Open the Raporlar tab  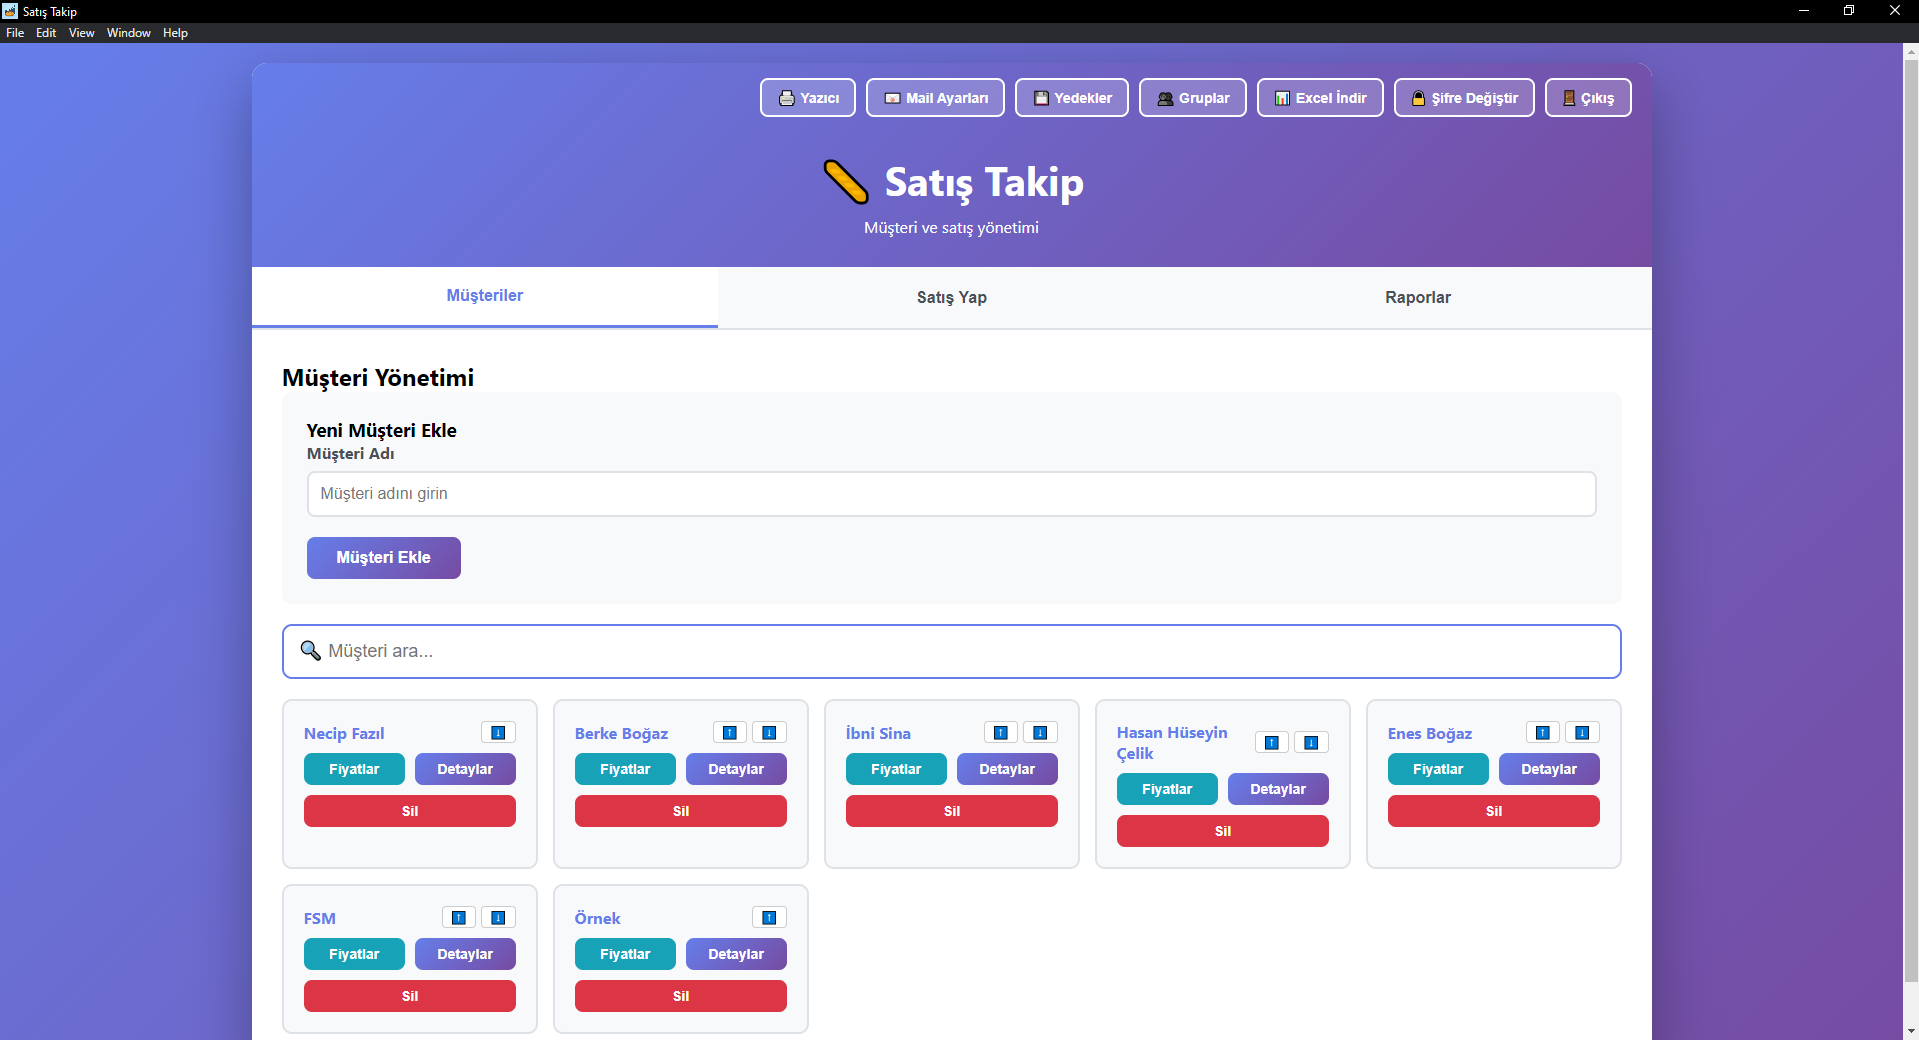tap(1417, 298)
